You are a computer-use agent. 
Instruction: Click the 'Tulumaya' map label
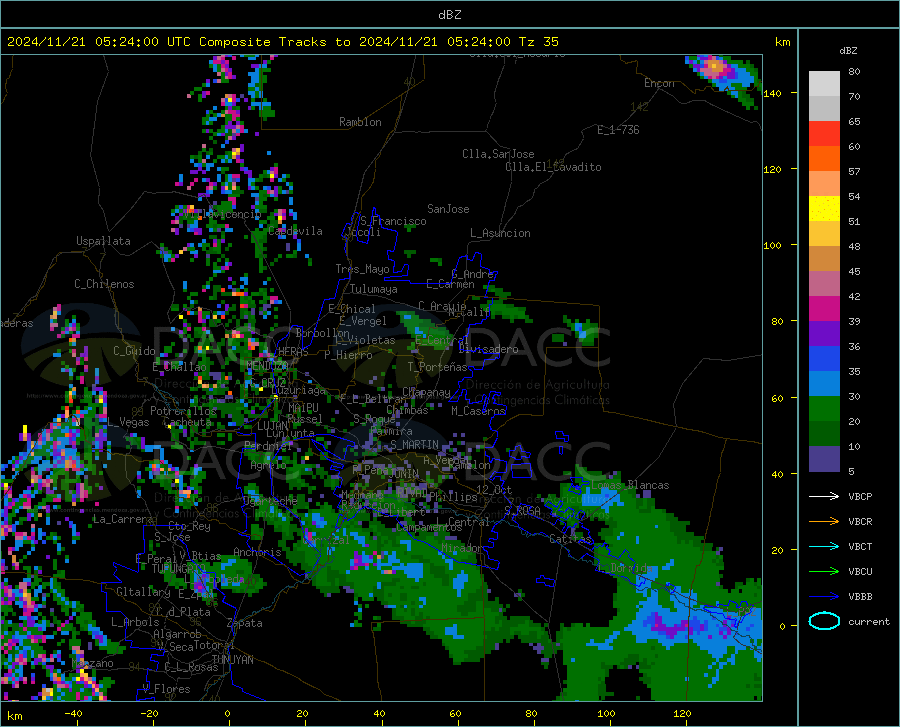coord(374,289)
